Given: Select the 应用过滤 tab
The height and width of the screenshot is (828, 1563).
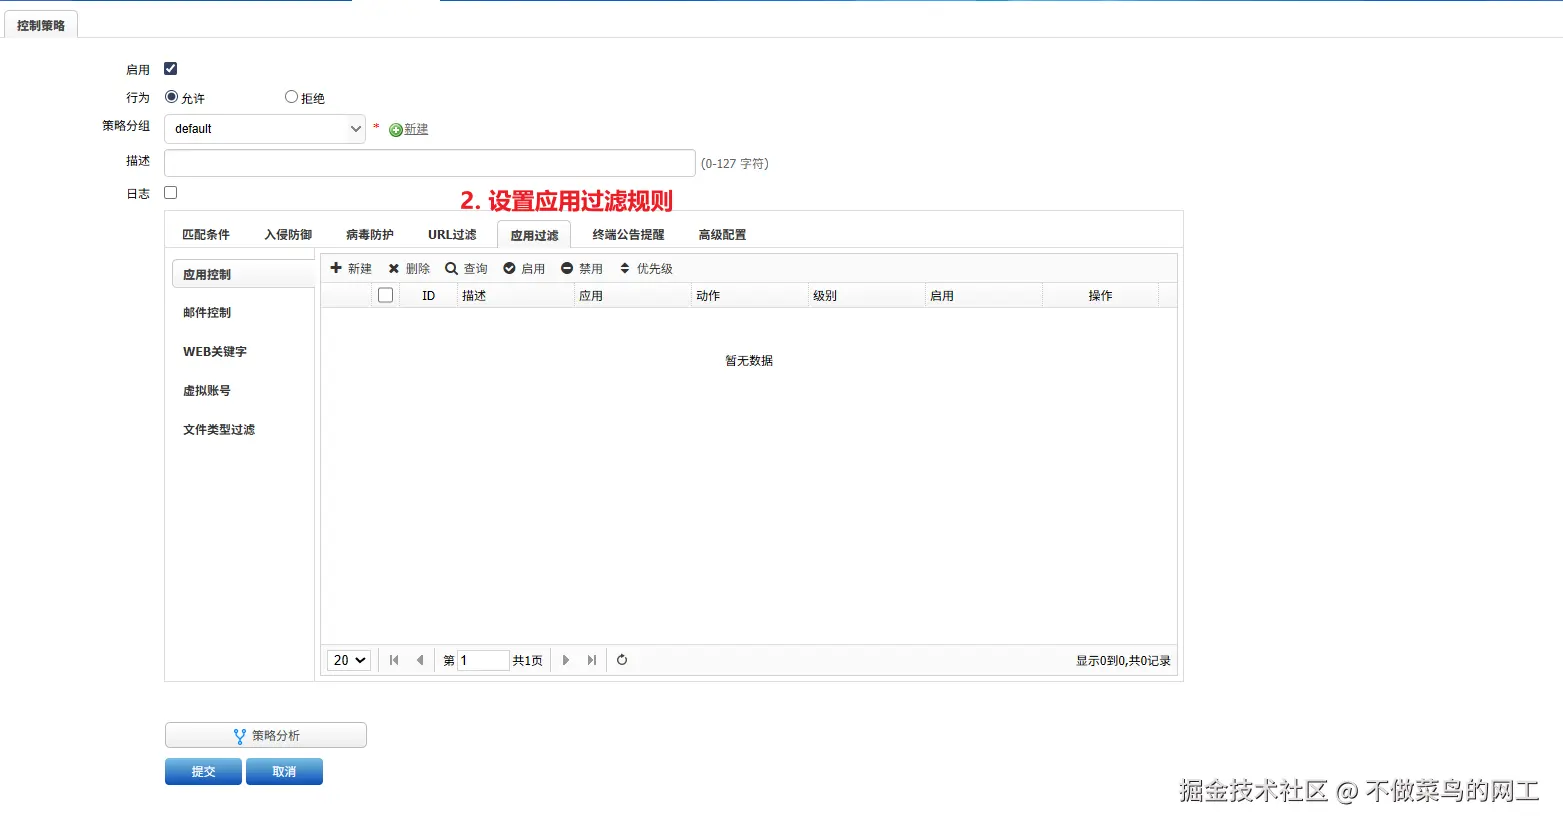Looking at the screenshot, I should tap(534, 235).
